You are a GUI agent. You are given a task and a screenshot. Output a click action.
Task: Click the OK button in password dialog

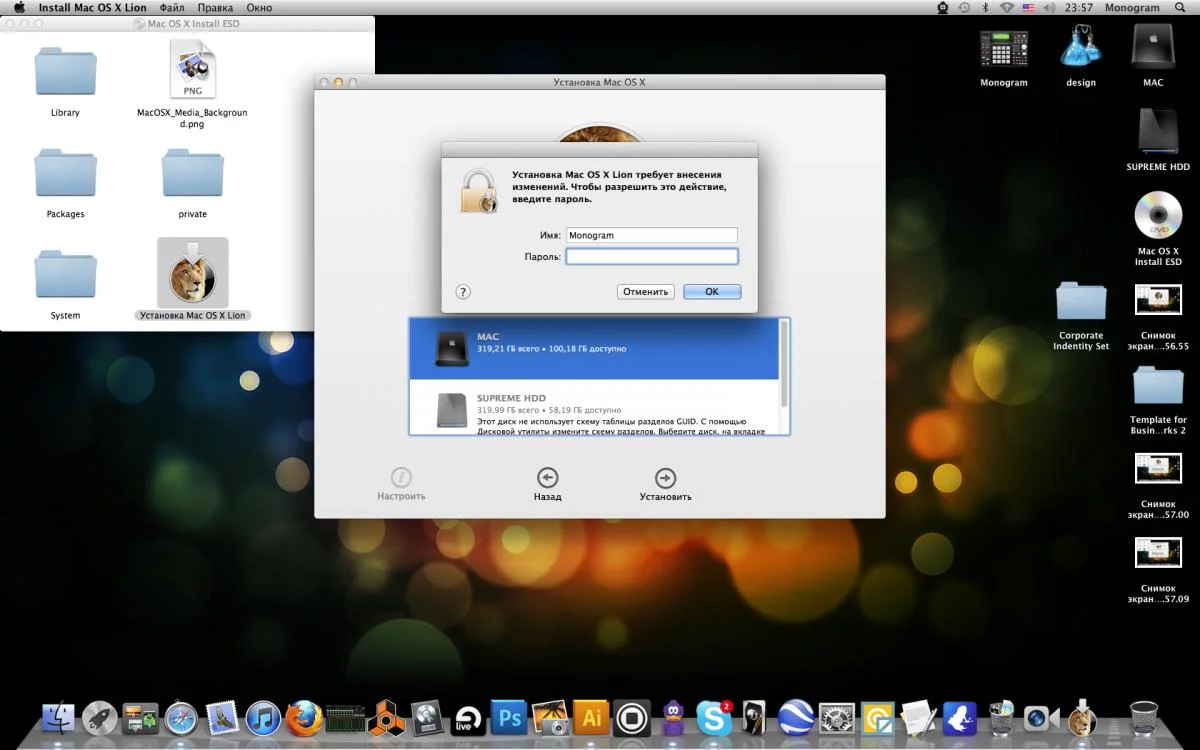[x=711, y=292]
